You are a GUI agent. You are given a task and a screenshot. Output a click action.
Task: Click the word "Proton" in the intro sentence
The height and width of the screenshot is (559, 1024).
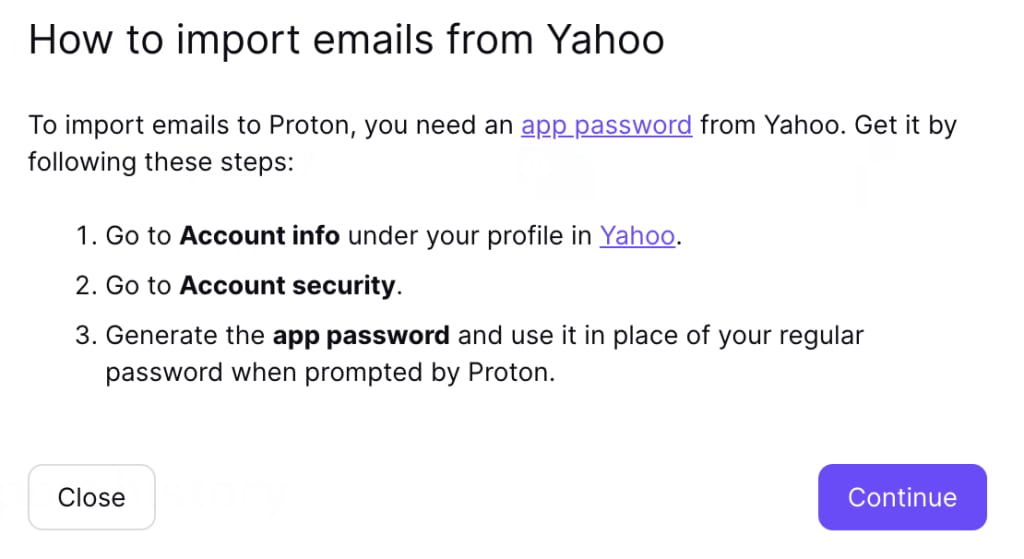(x=308, y=126)
